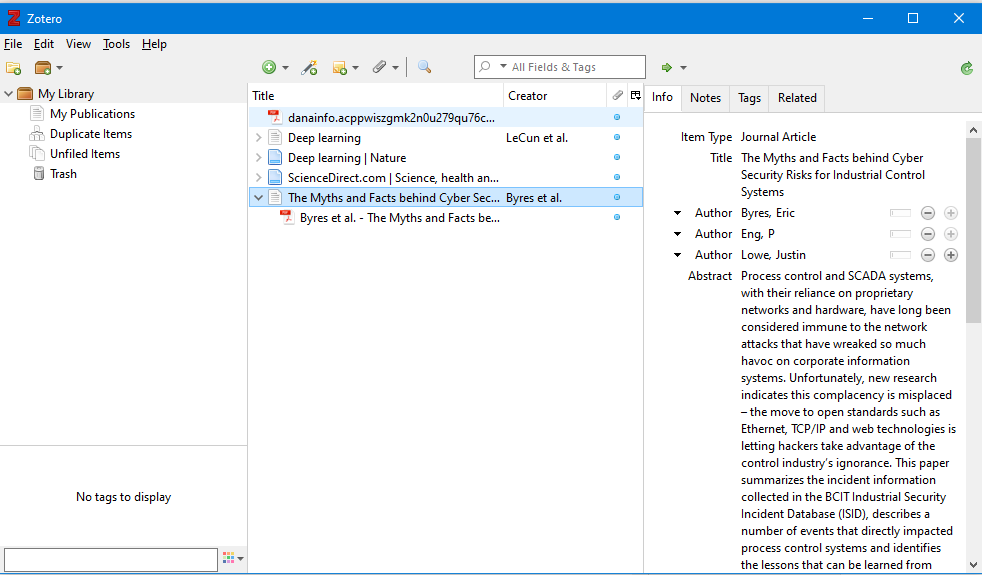The image size is (982, 575).
Task: Open Locate dropdown arrow
Action: [683, 68]
